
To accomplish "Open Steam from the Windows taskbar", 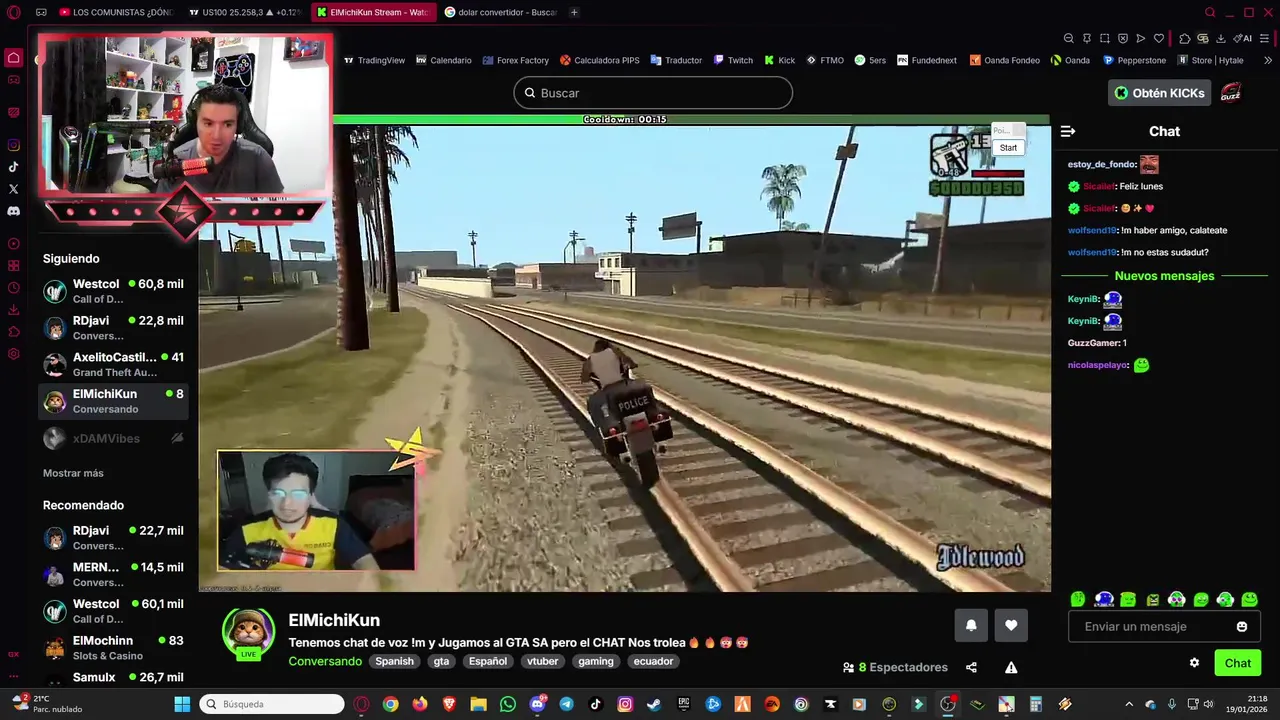I will 654,704.
